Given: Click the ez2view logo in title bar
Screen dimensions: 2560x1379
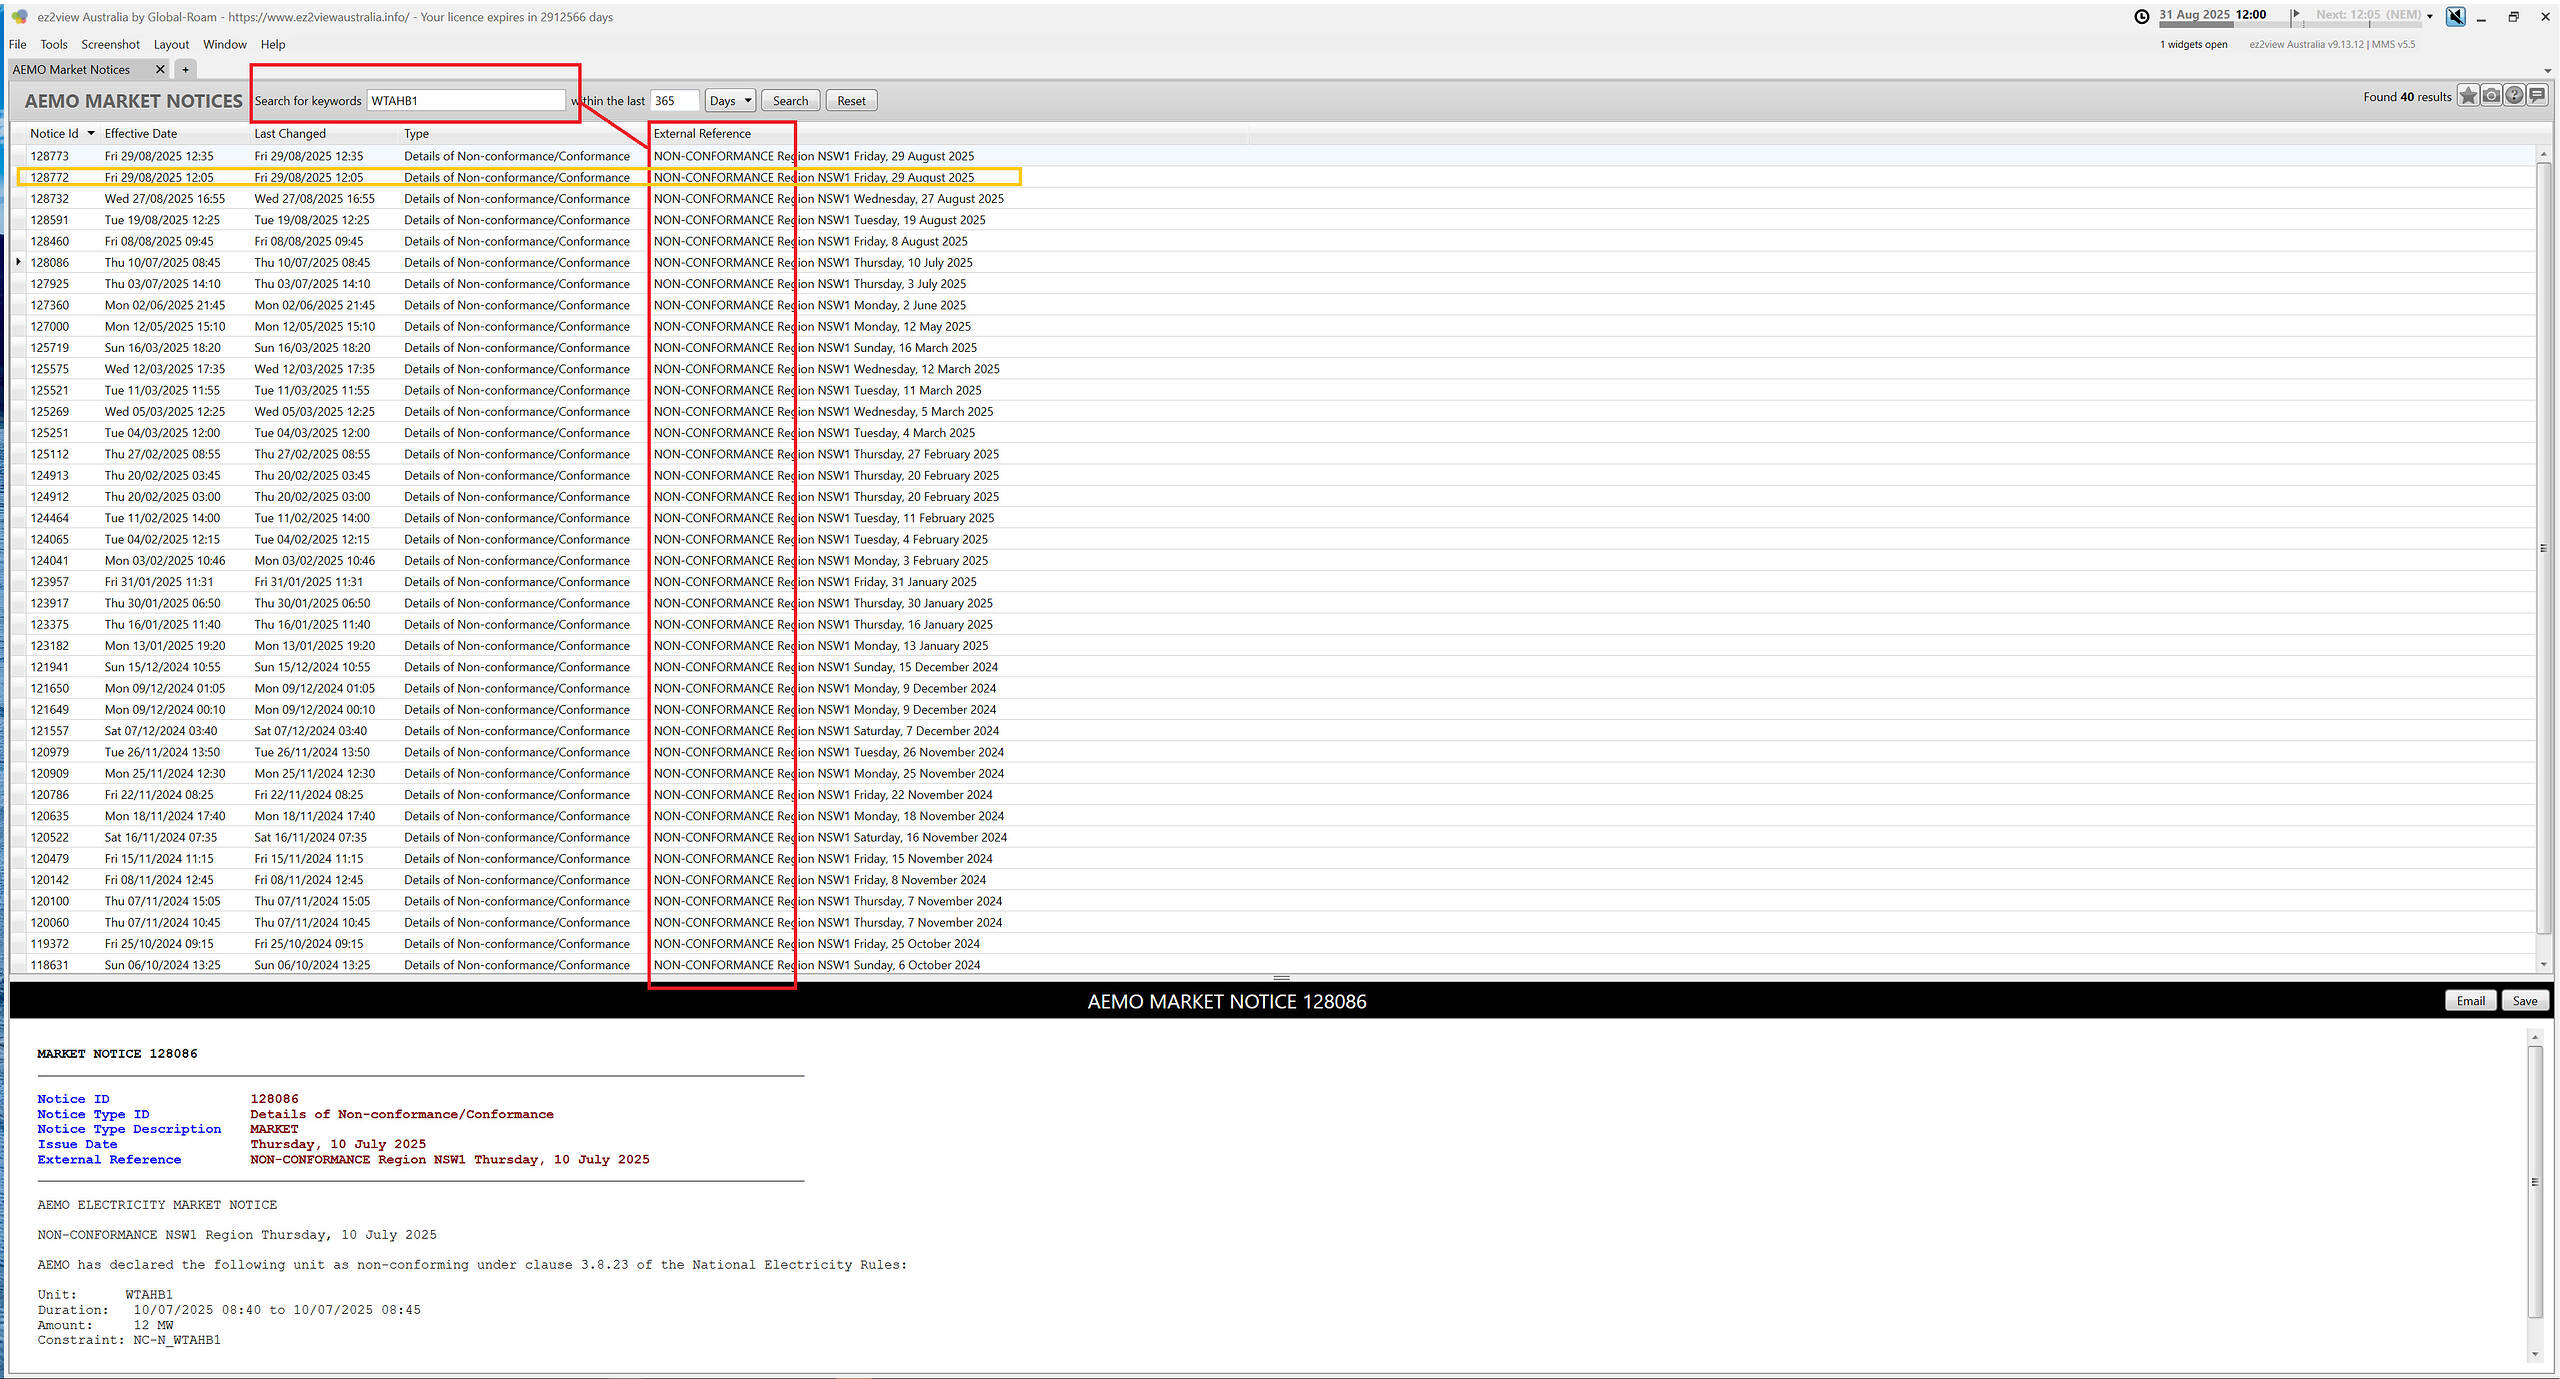Looking at the screenshot, I should (19, 17).
